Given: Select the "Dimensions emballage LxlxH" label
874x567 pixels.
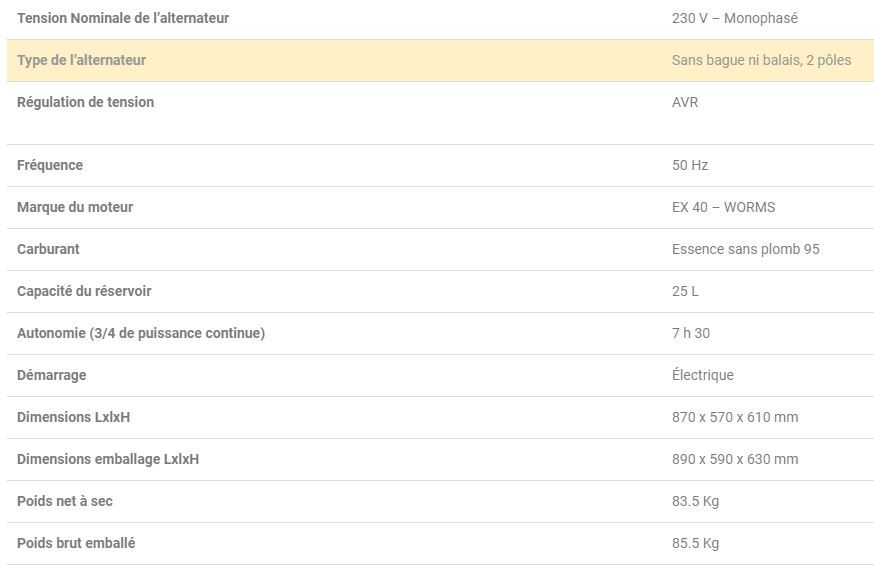Looking at the screenshot, I should click(x=108, y=459).
